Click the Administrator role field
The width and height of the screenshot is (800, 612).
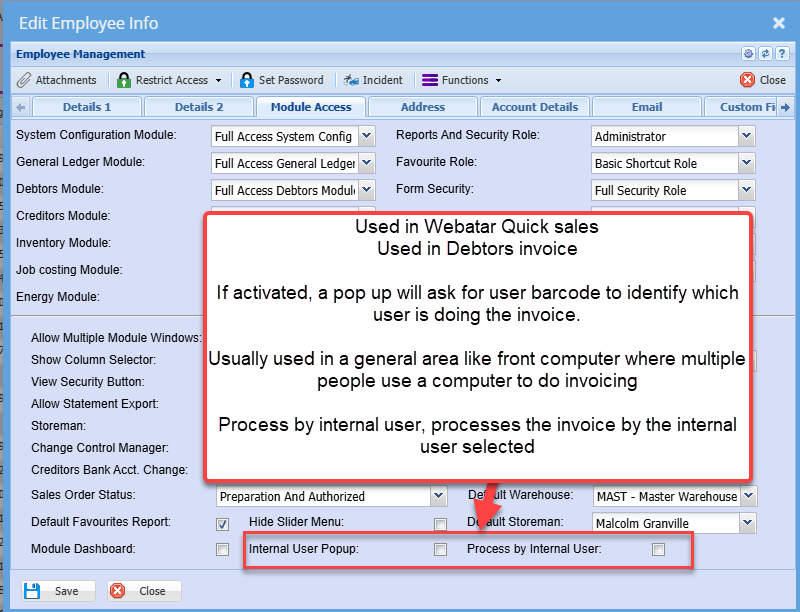664,136
